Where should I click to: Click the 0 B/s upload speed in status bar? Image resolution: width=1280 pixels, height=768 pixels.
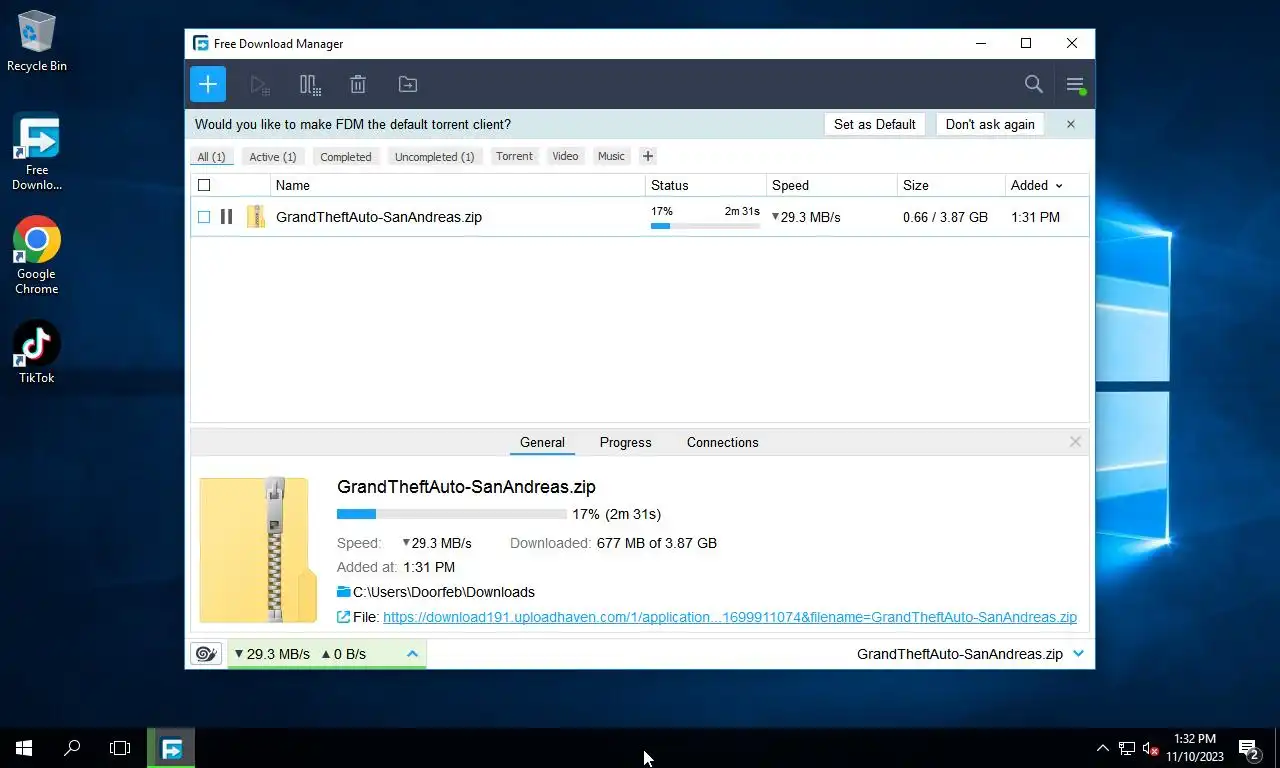point(343,654)
